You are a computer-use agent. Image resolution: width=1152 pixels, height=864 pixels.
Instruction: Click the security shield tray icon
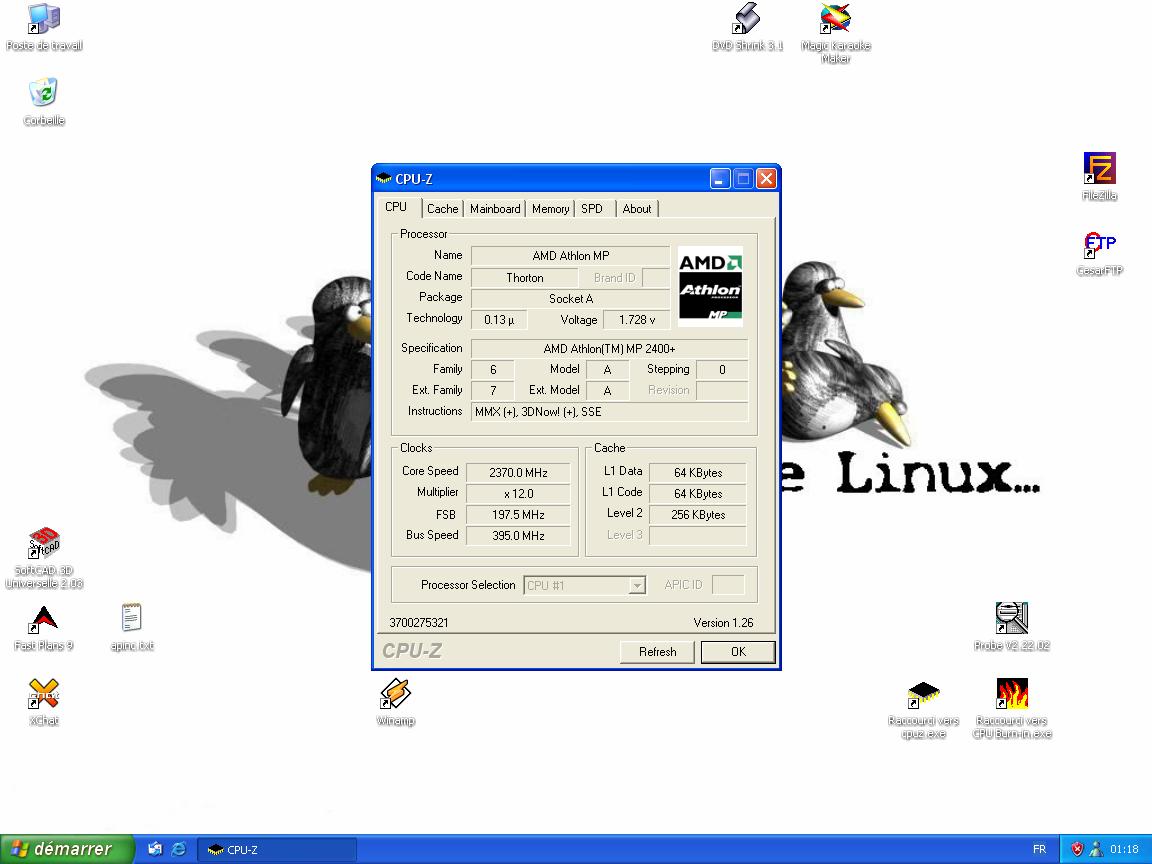point(1077,849)
